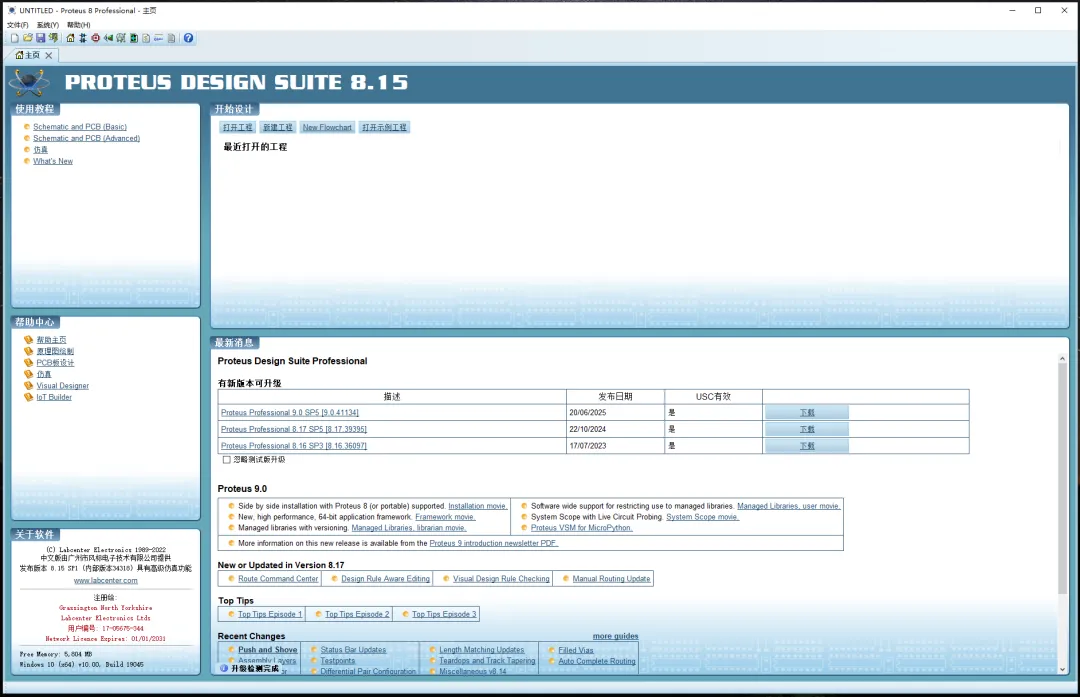Click the book icon beside Visual Designer

click(x=28, y=386)
